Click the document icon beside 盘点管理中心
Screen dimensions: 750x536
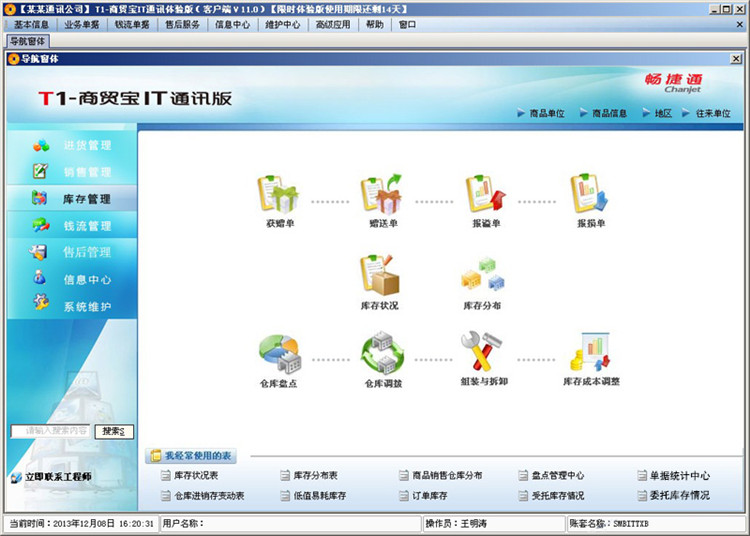(x=523, y=475)
